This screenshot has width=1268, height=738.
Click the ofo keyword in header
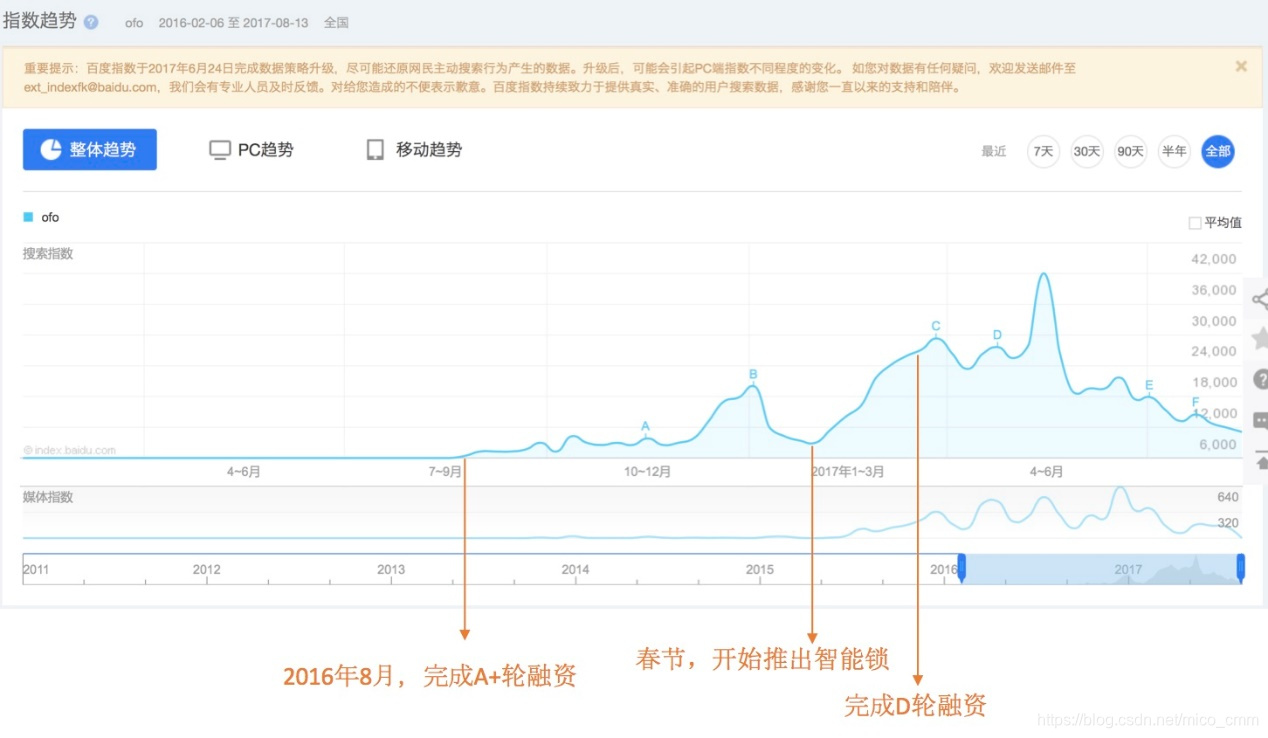coord(134,22)
